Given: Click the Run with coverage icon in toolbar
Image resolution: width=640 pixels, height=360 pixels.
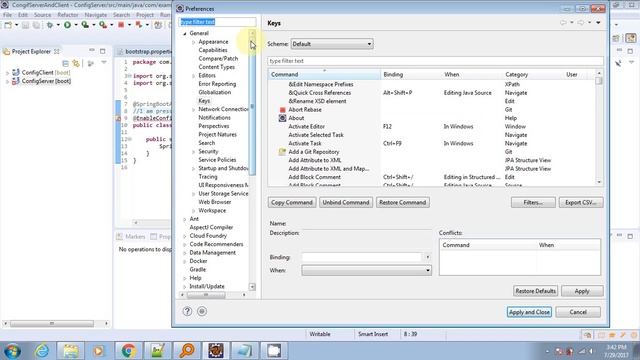Looking at the screenshot, I should click(85, 25).
